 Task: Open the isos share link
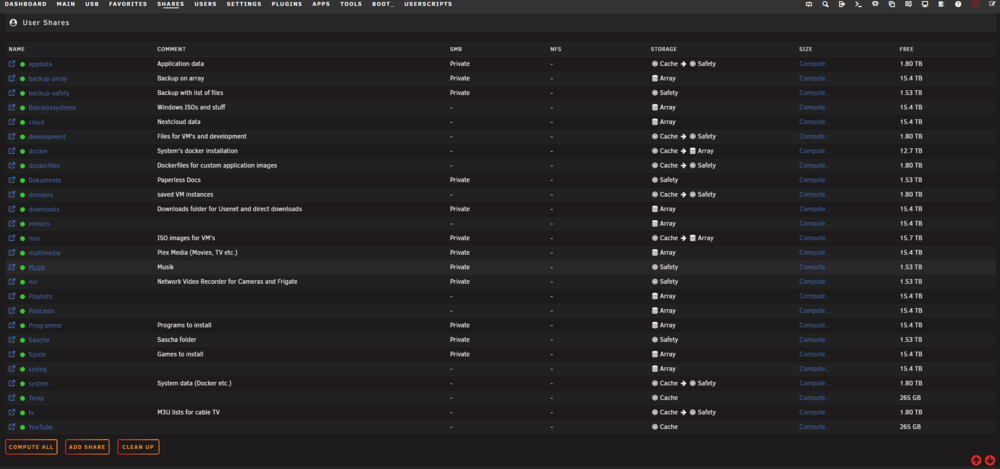point(34,238)
